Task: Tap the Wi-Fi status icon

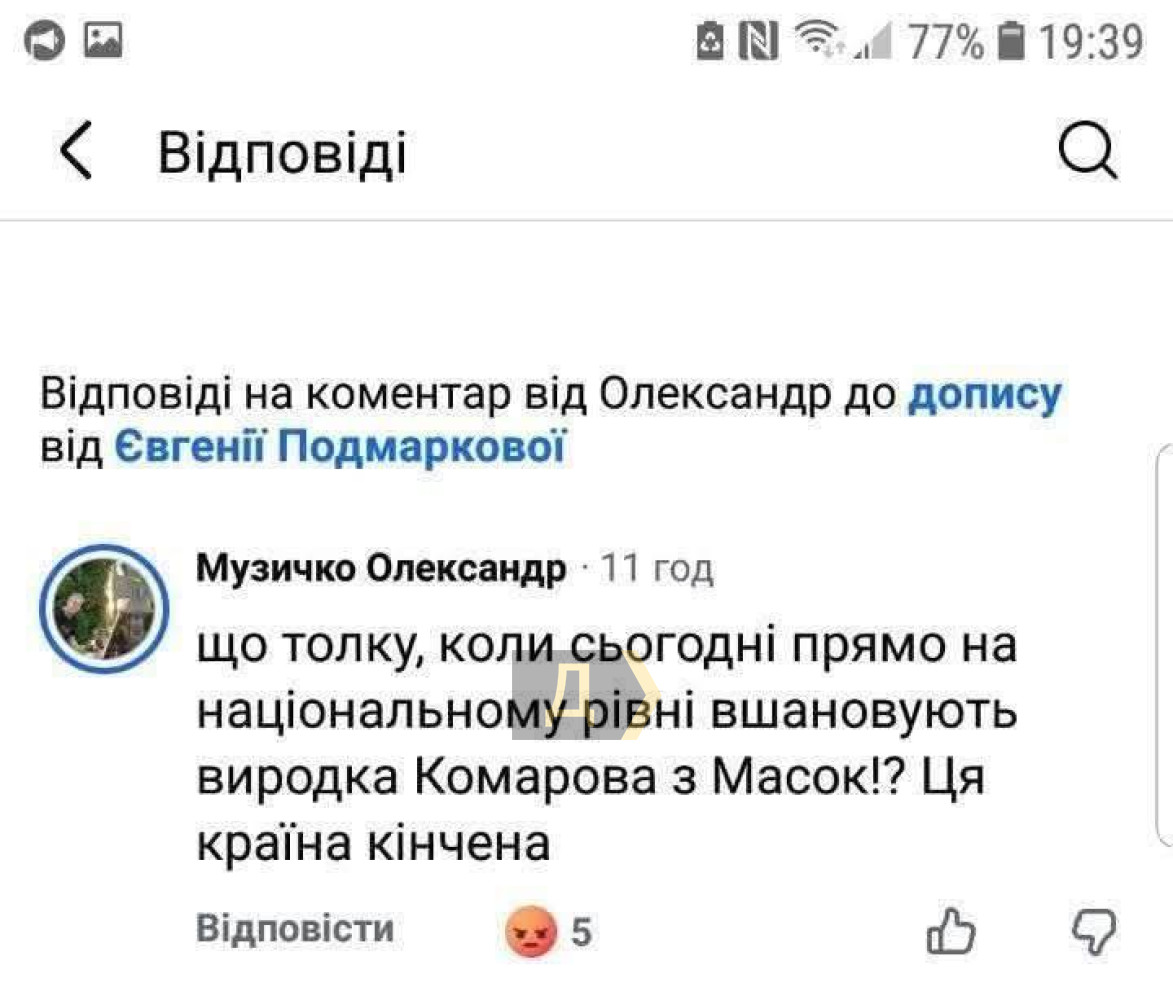Action: [817, 41]
